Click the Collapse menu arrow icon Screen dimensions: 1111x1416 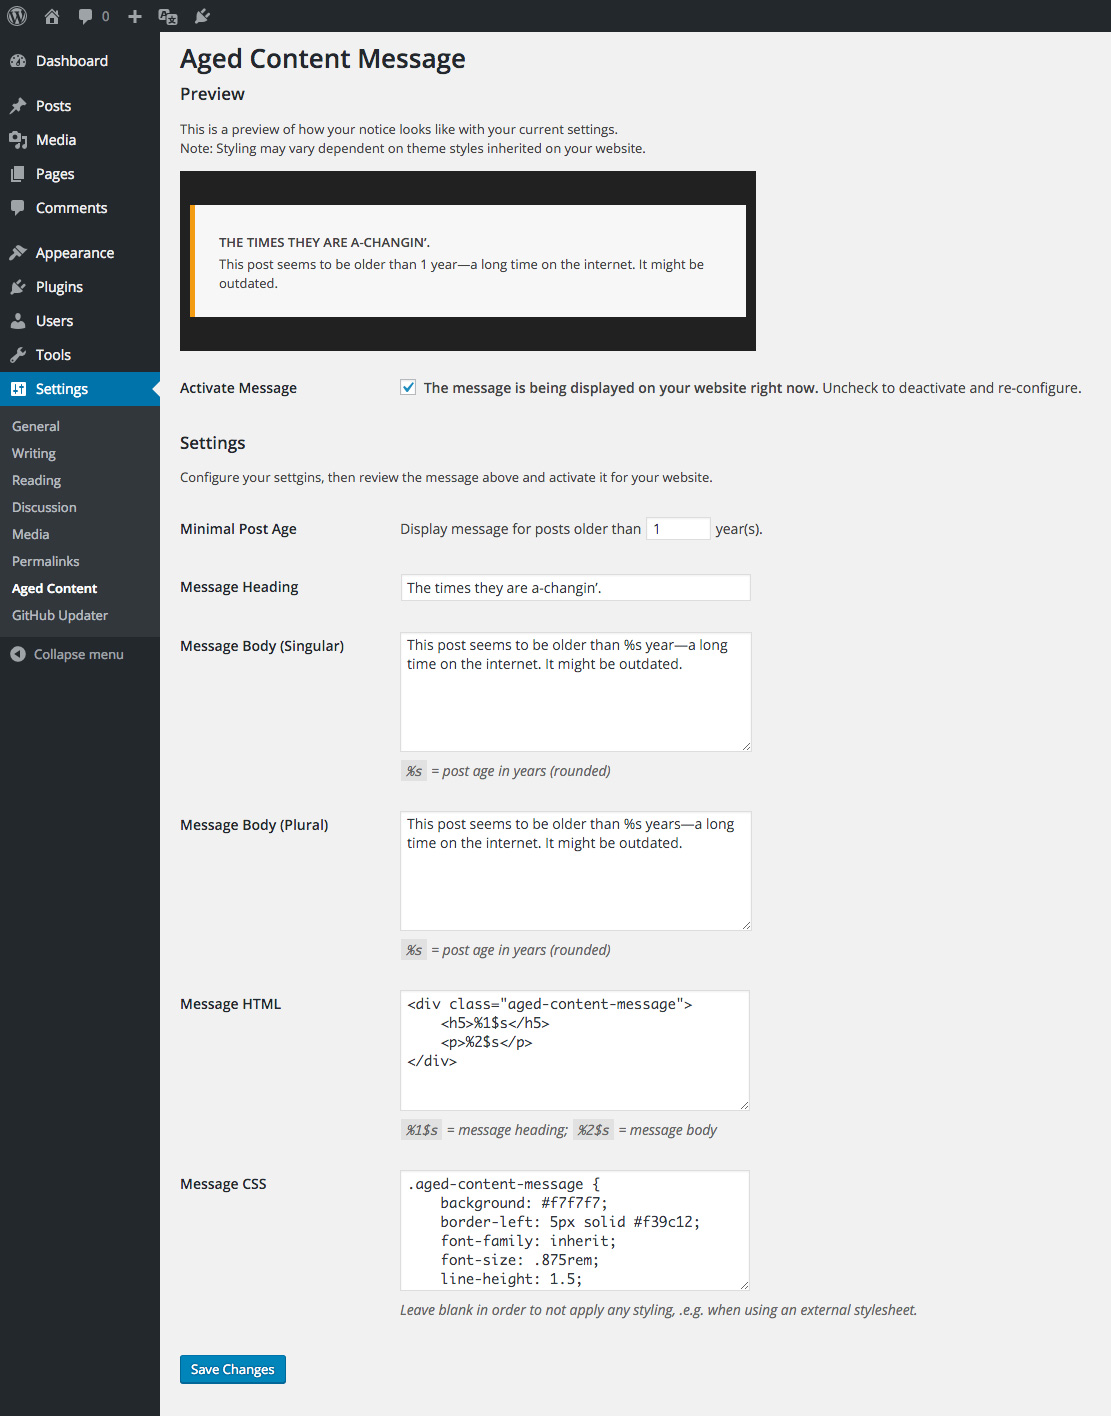(18, 654)
